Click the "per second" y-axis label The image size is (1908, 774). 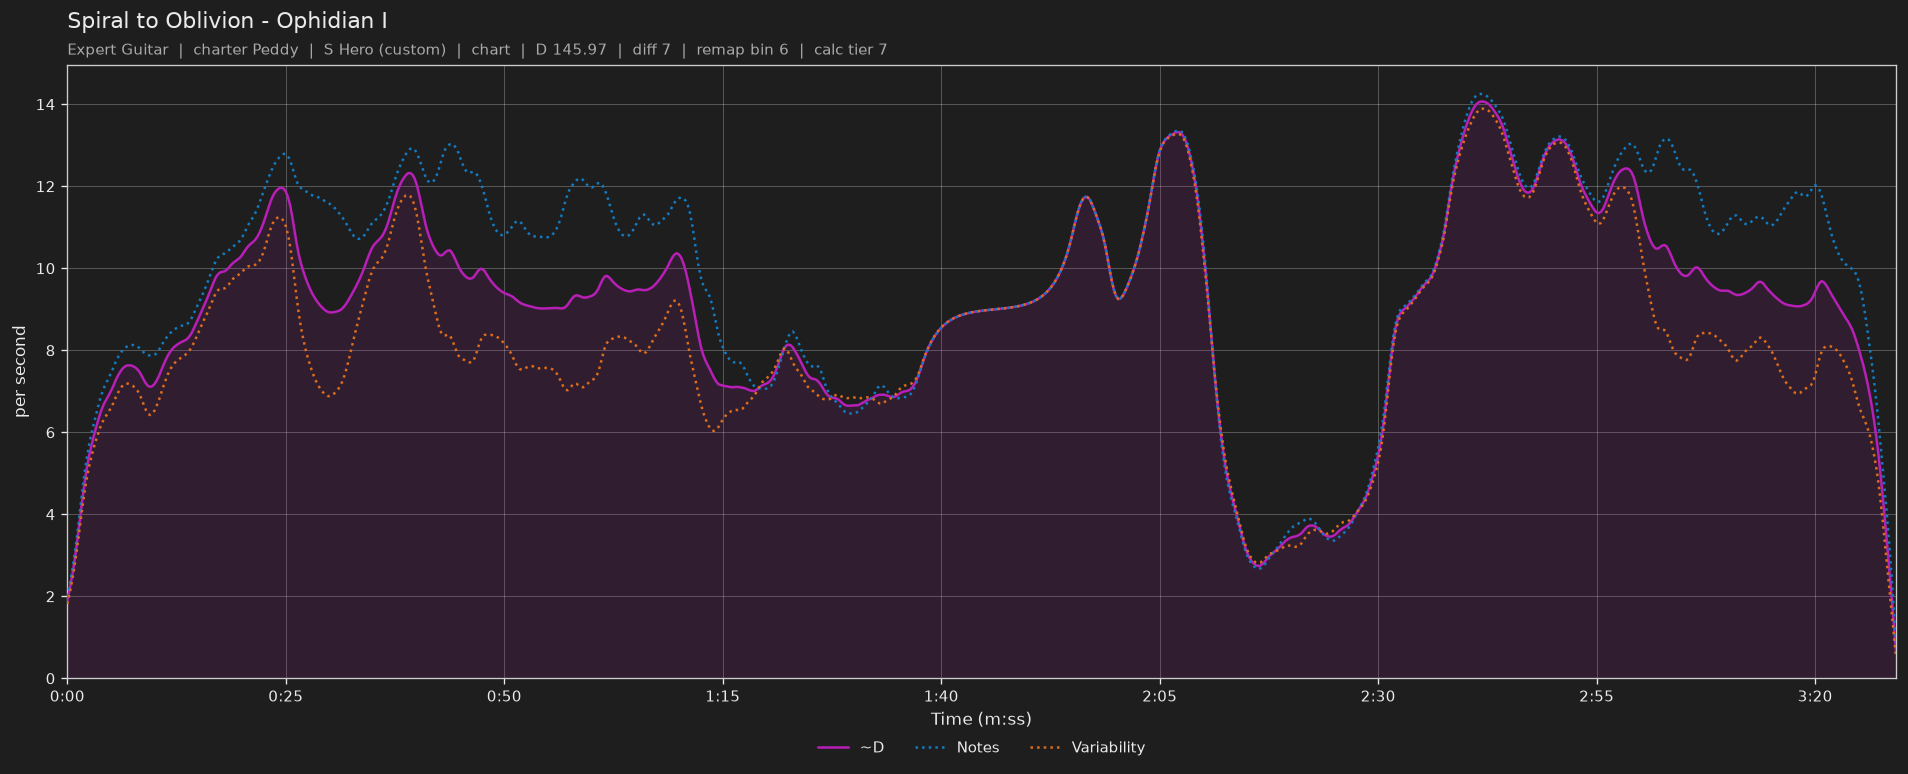[20, 372]
